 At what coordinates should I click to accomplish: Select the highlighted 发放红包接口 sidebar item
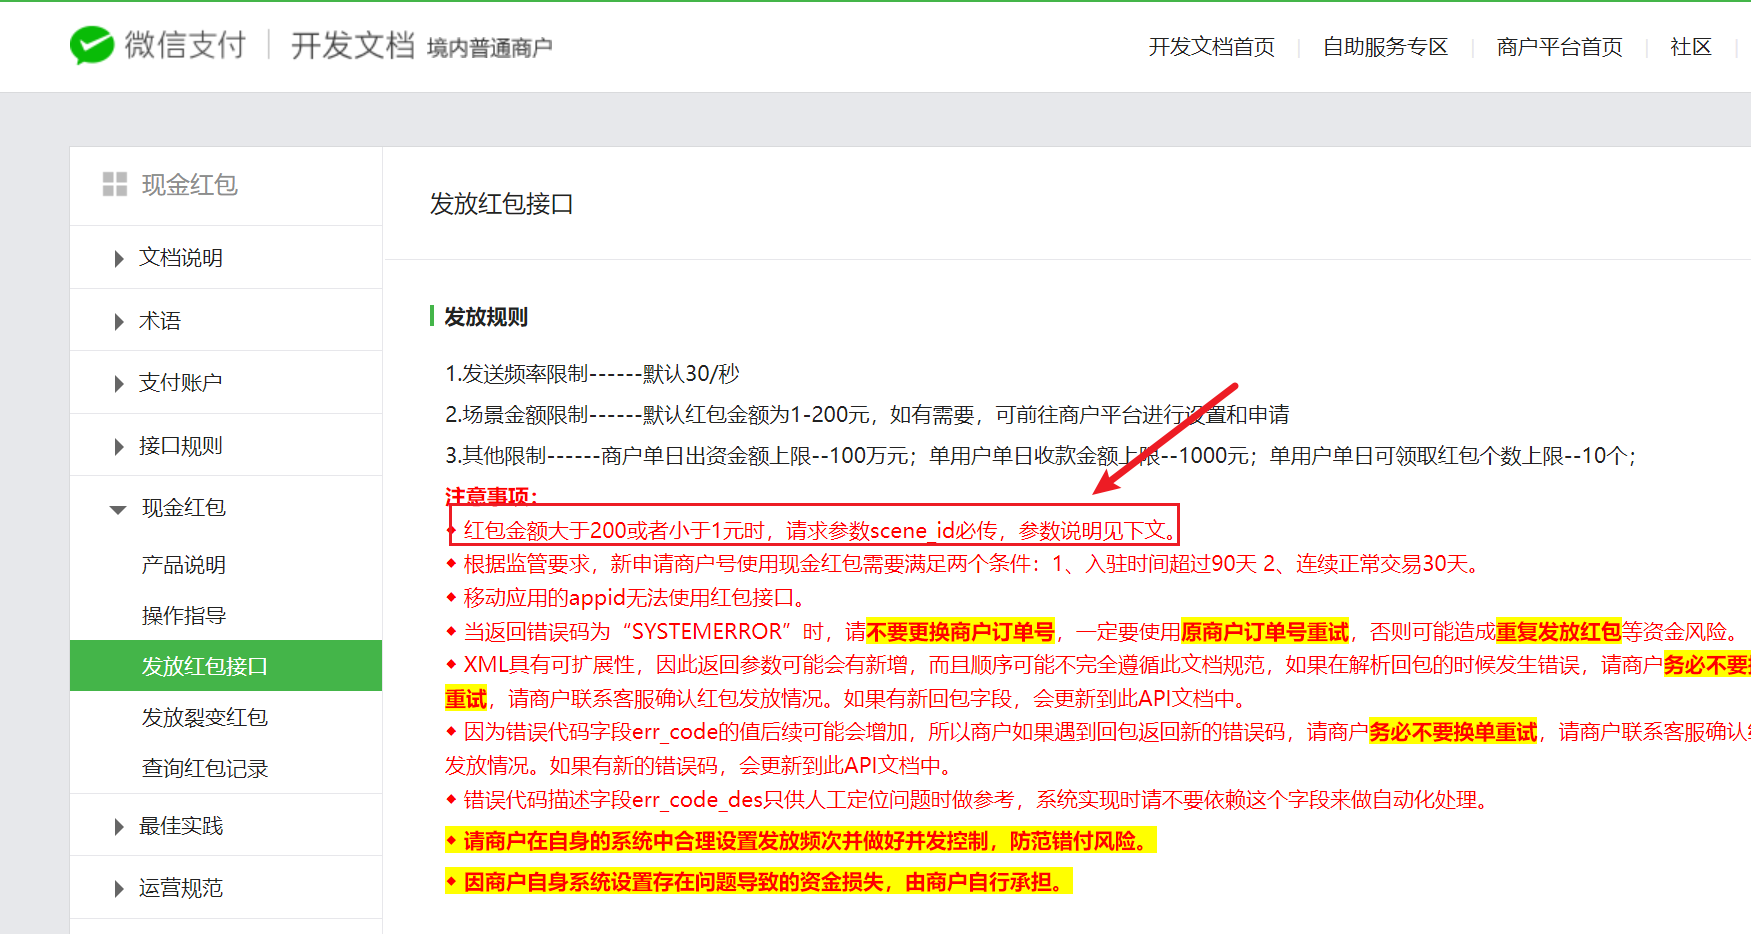[x=226, y=666]
